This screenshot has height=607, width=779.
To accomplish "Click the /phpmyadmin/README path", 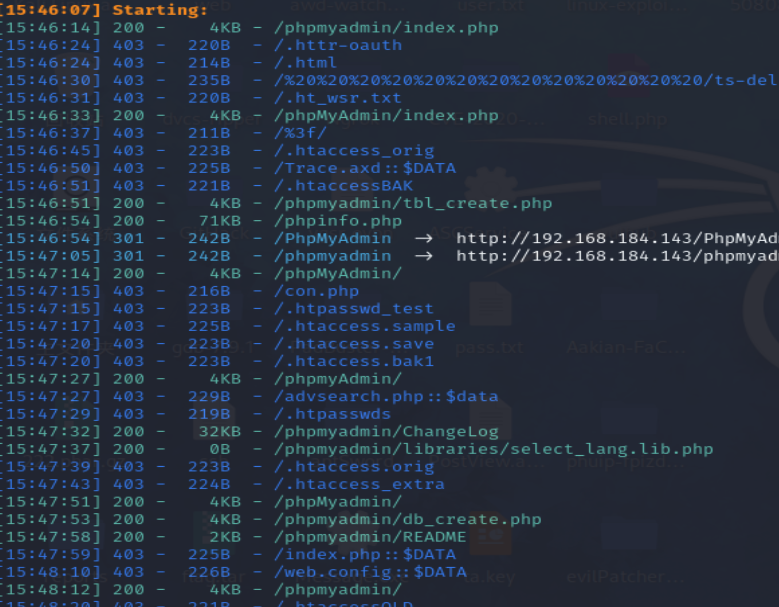I will pos(370,537).
